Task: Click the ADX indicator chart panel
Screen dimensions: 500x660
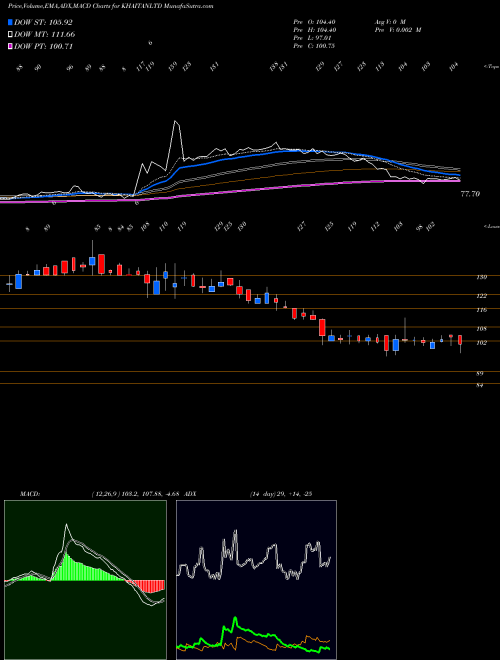Action: pos(256,580)
